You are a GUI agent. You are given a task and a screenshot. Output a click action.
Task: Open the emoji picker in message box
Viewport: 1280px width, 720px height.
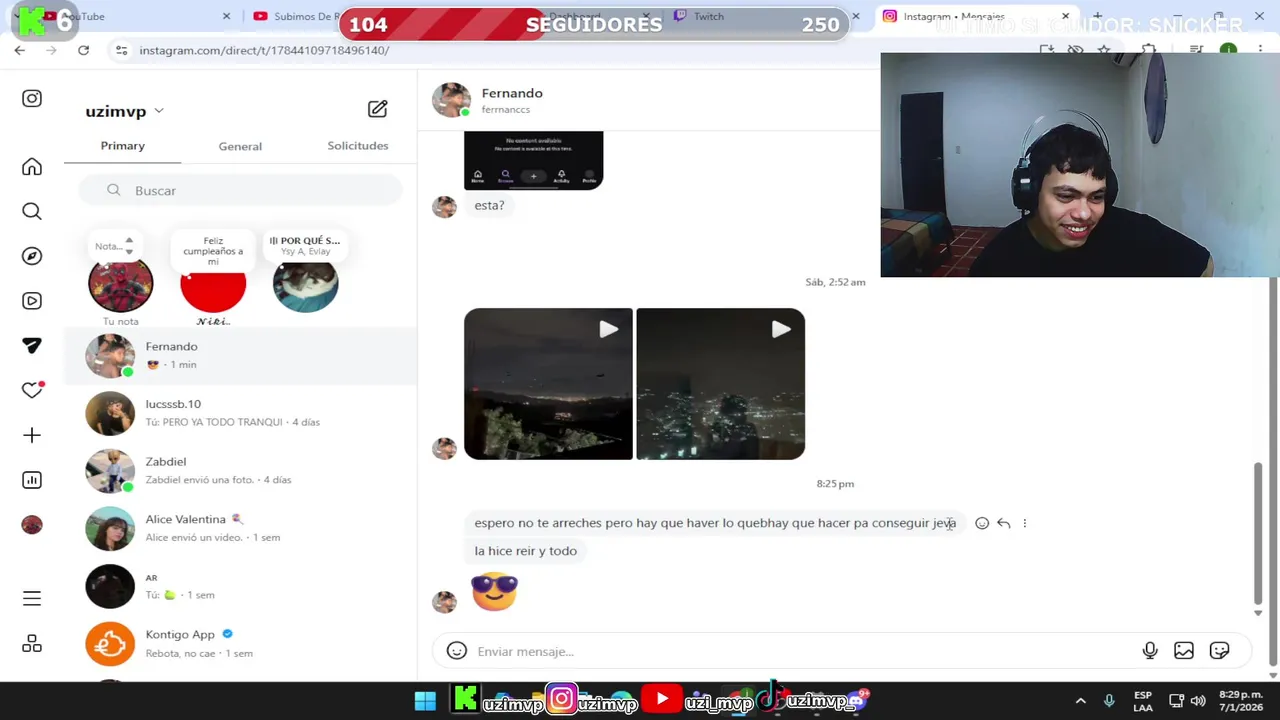coord(457,651)
